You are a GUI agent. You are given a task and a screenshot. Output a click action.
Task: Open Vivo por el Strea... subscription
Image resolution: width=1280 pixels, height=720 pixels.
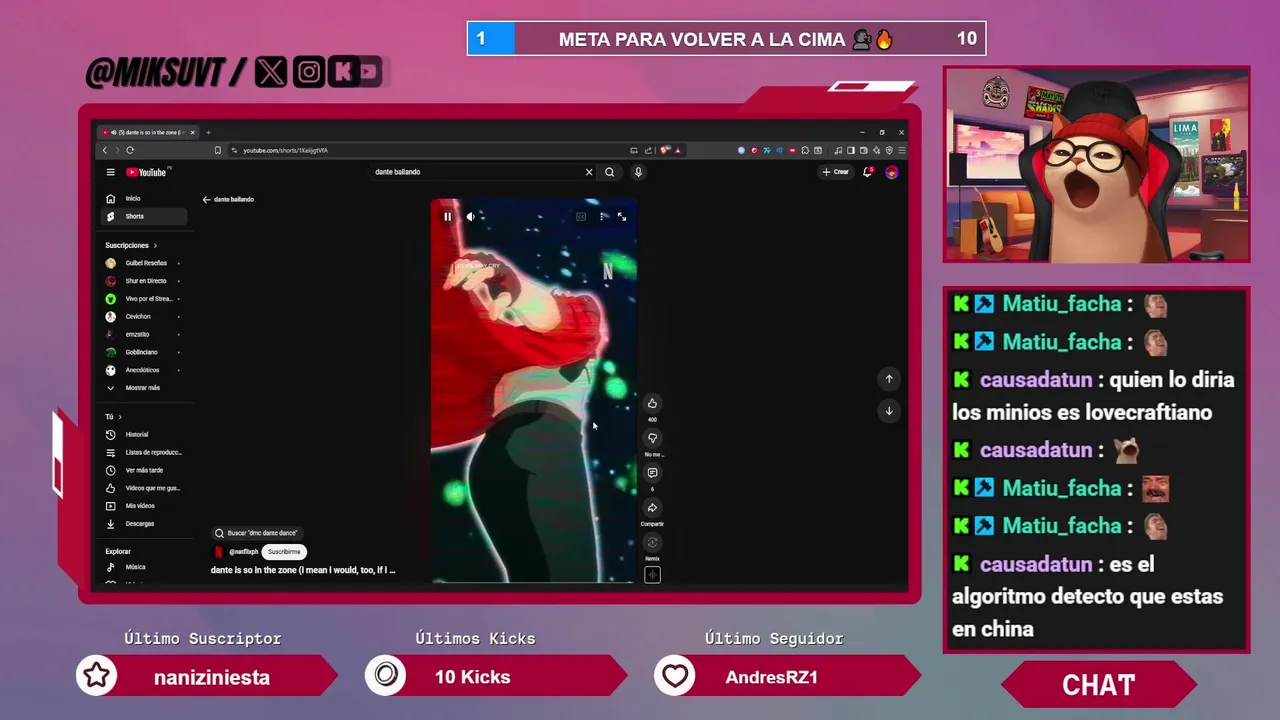click(144, 299)
